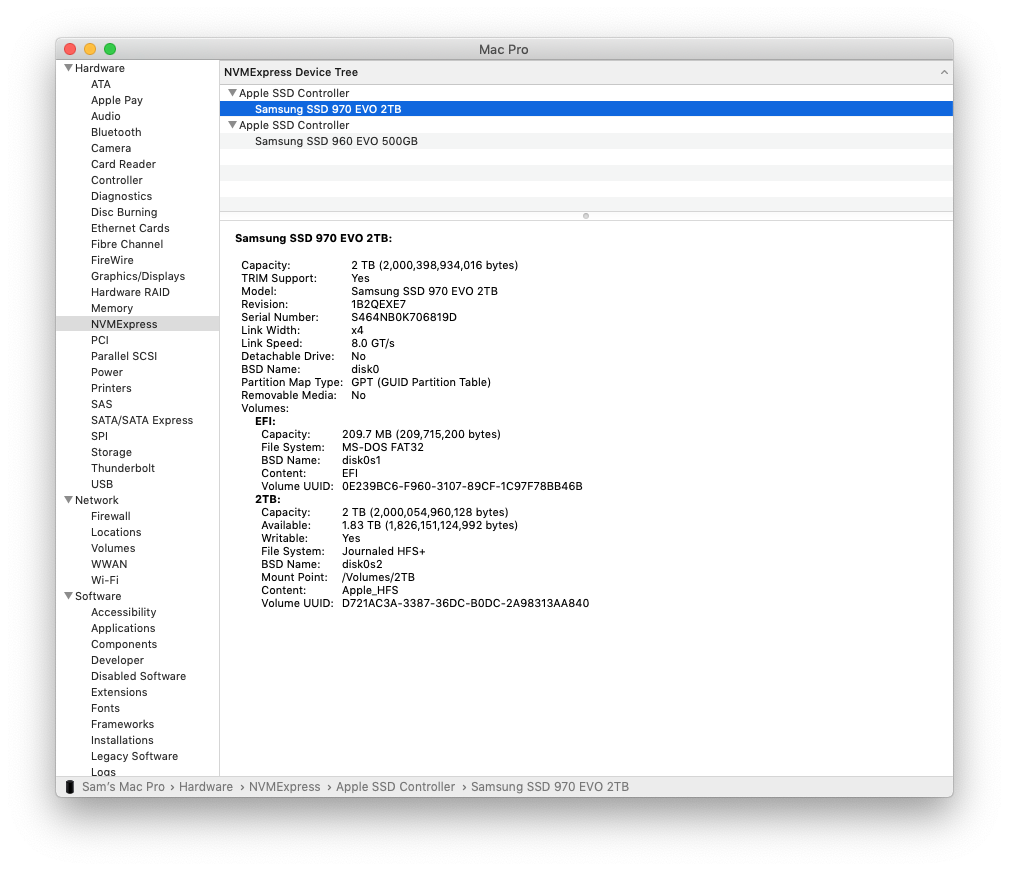Screen dimensions: 1009x871
Task: Select WWAN under Network
Action: coord(109,564)
